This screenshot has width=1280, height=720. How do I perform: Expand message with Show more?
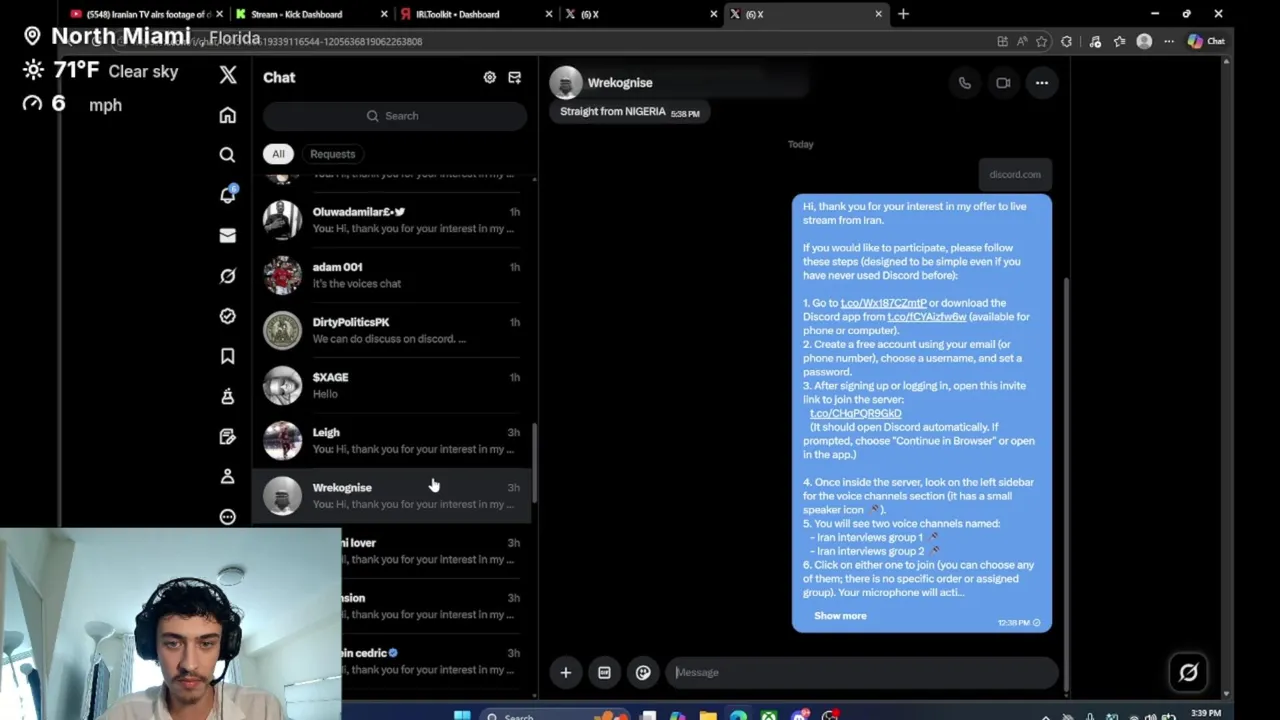pyautogui.click(x=840, y=616)
